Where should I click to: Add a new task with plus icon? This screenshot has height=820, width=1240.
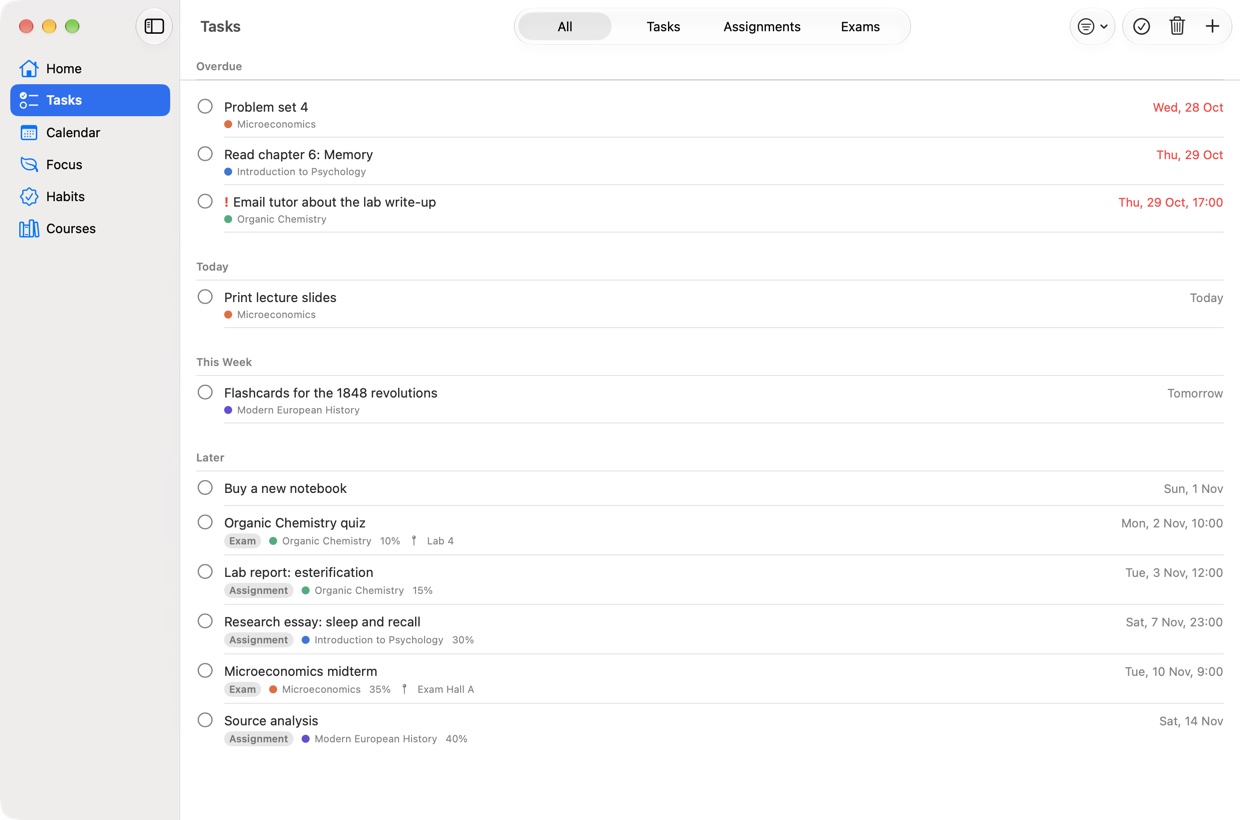1212,27
